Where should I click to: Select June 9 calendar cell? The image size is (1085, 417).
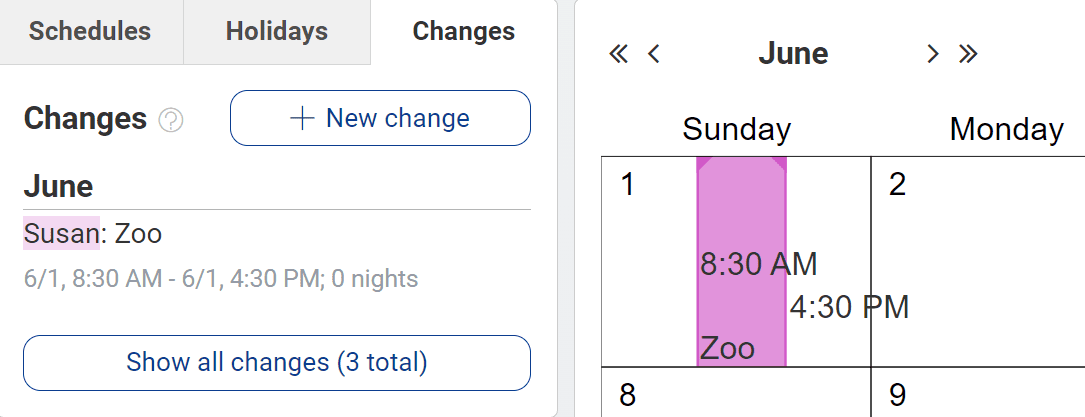click(978, 392)
